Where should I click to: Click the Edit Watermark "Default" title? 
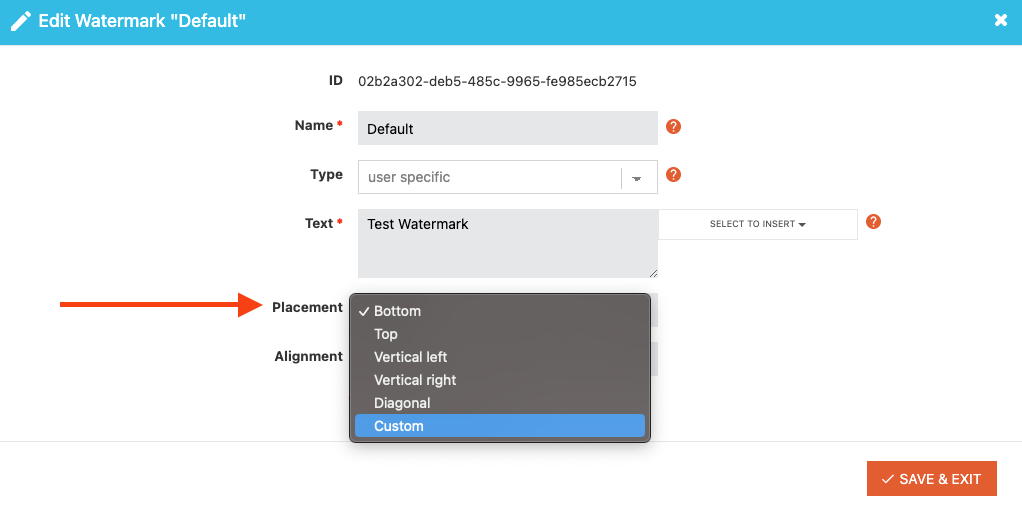142,21
